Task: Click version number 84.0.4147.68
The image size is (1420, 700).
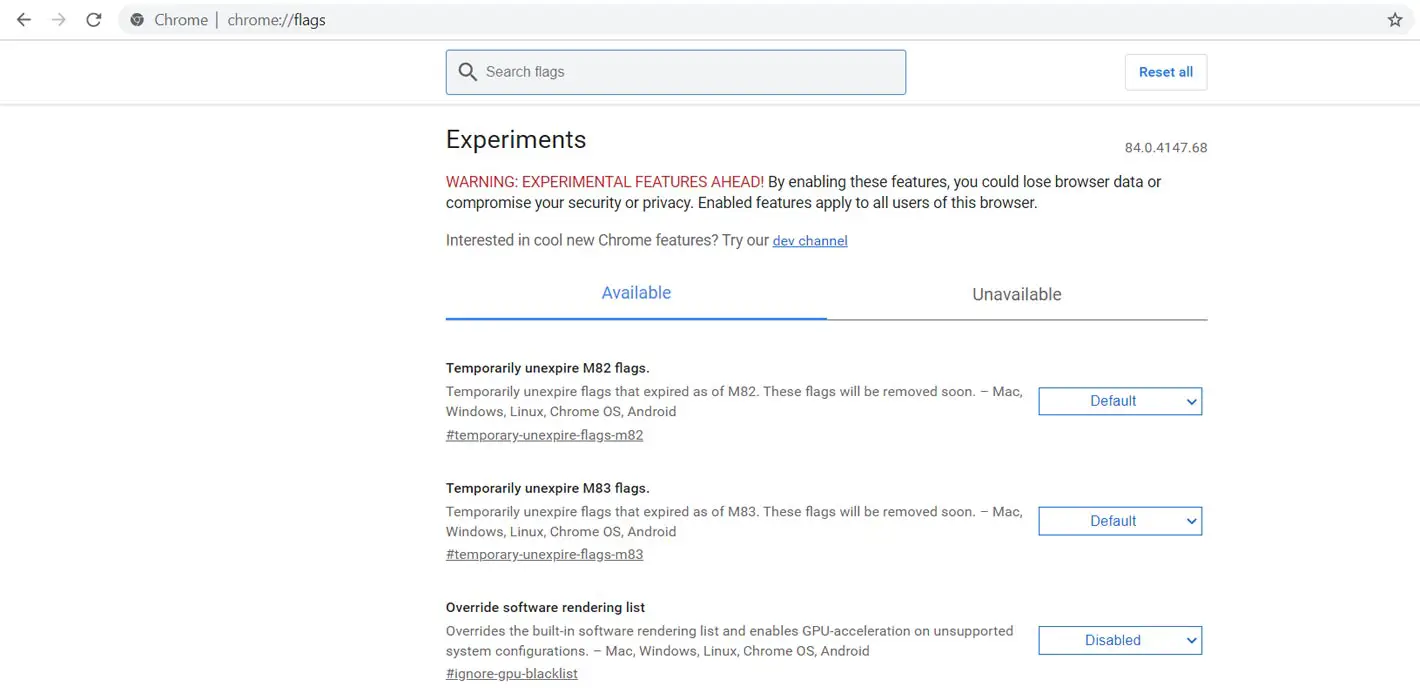Action: click(x=1166, y=148)
